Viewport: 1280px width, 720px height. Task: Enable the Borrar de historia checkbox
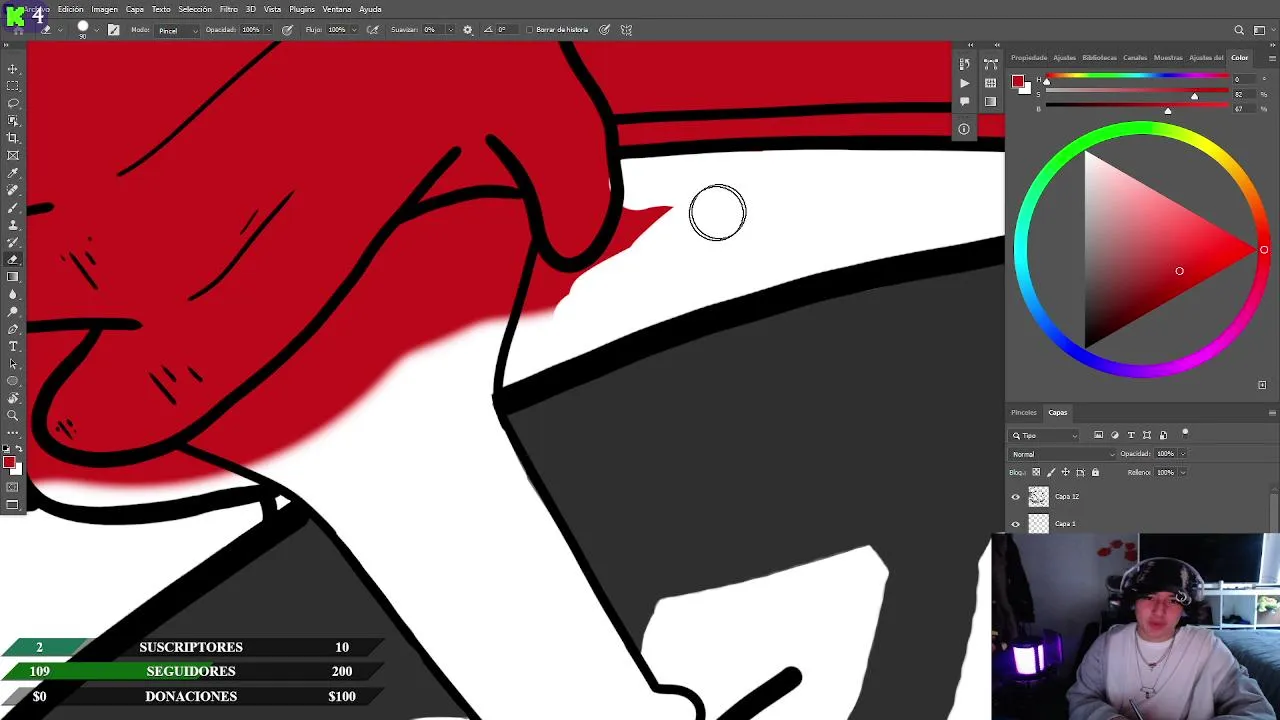click(x=530, y=30)
